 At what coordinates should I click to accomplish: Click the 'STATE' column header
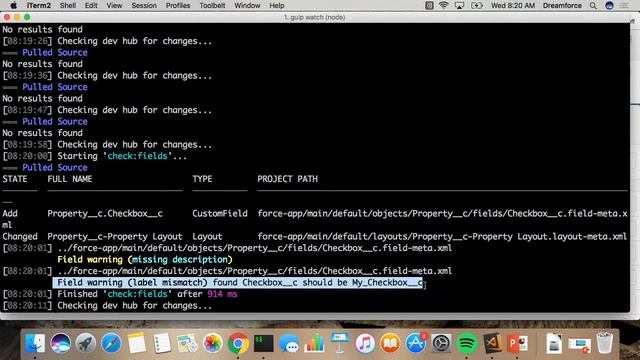(x=15, y=179)
